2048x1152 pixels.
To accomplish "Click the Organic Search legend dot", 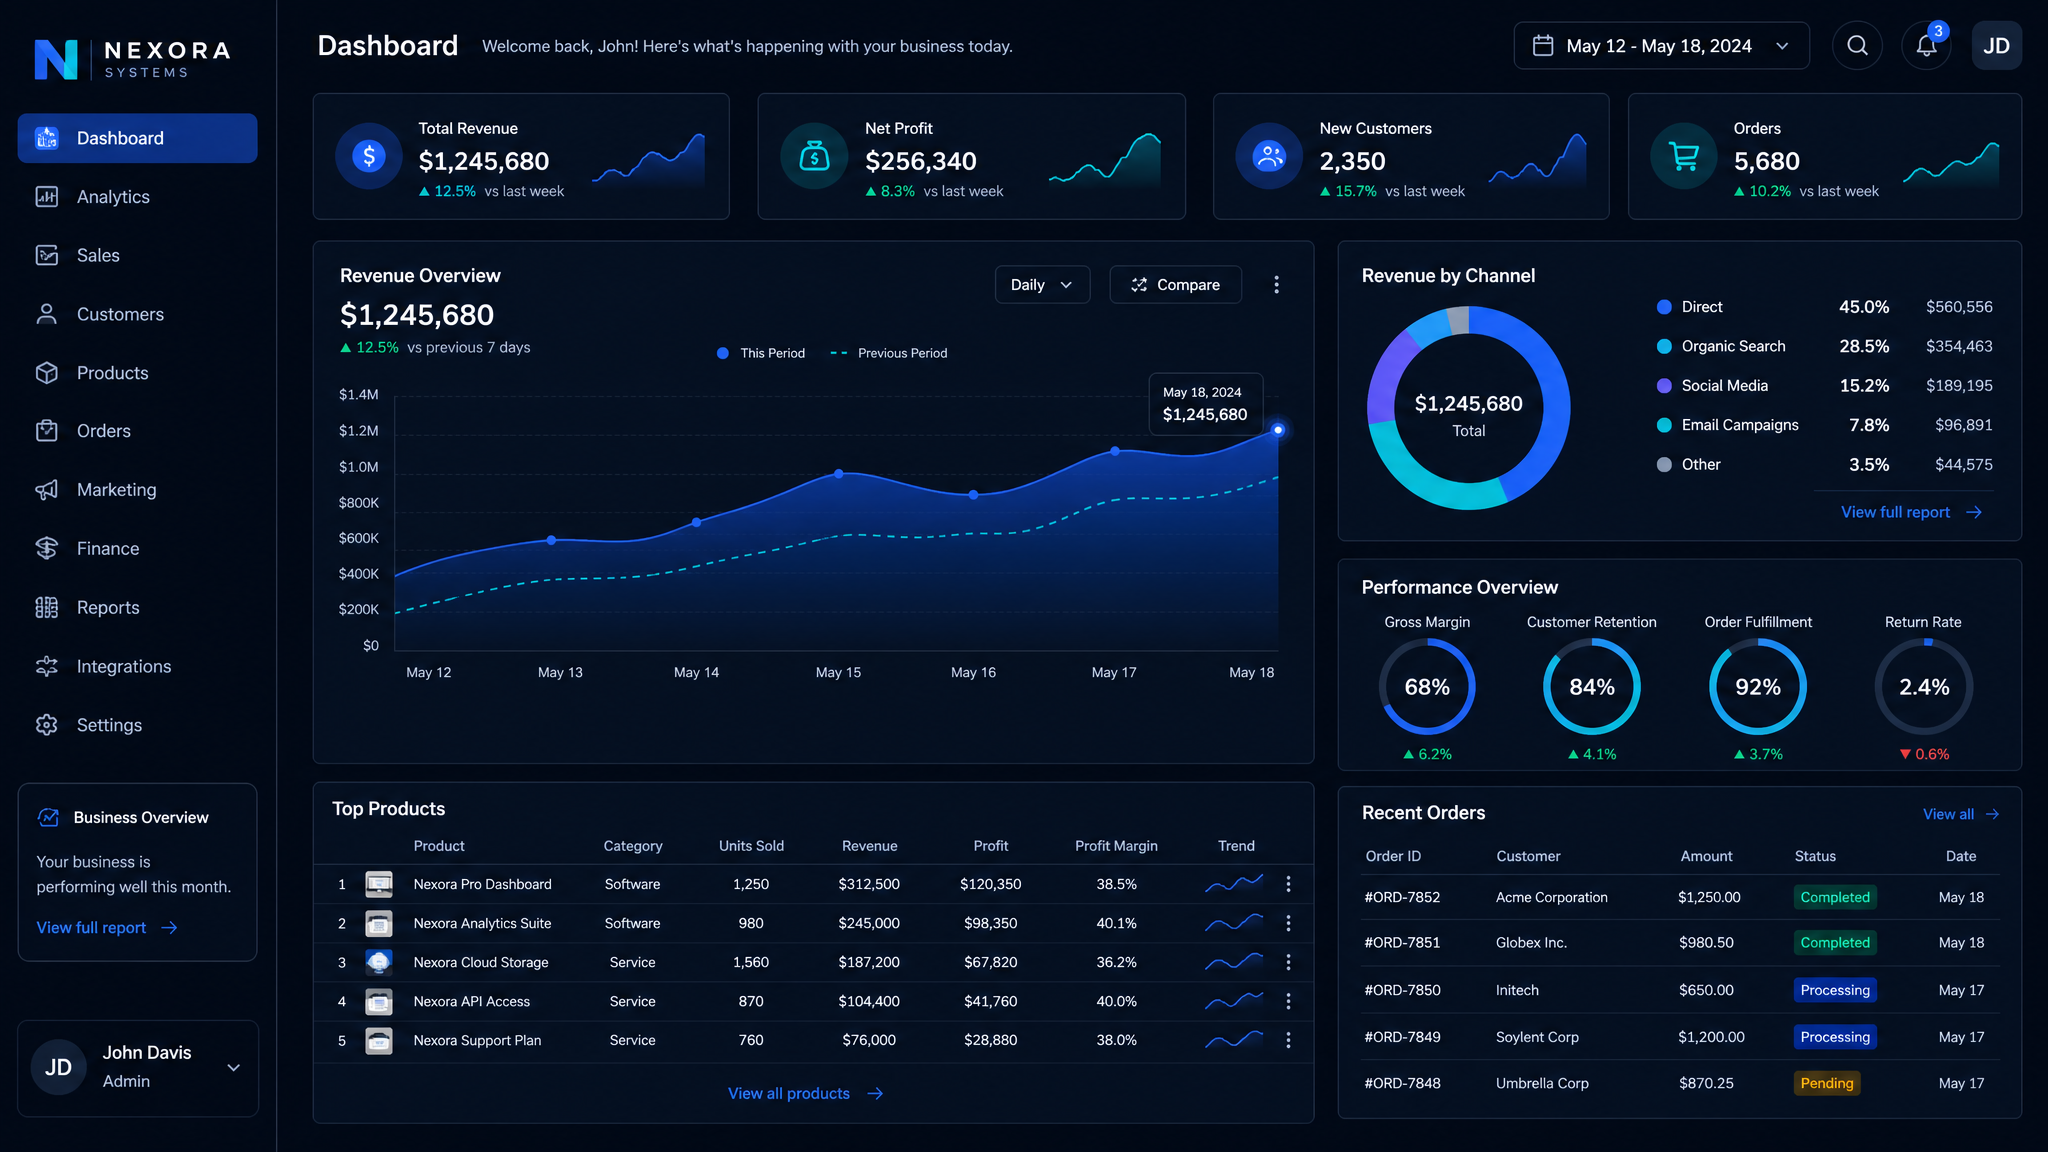I will tap(1664, 346).
